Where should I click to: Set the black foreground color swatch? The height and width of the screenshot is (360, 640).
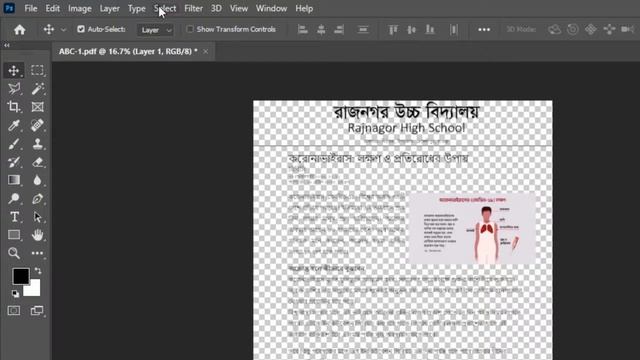pos(20,276)
